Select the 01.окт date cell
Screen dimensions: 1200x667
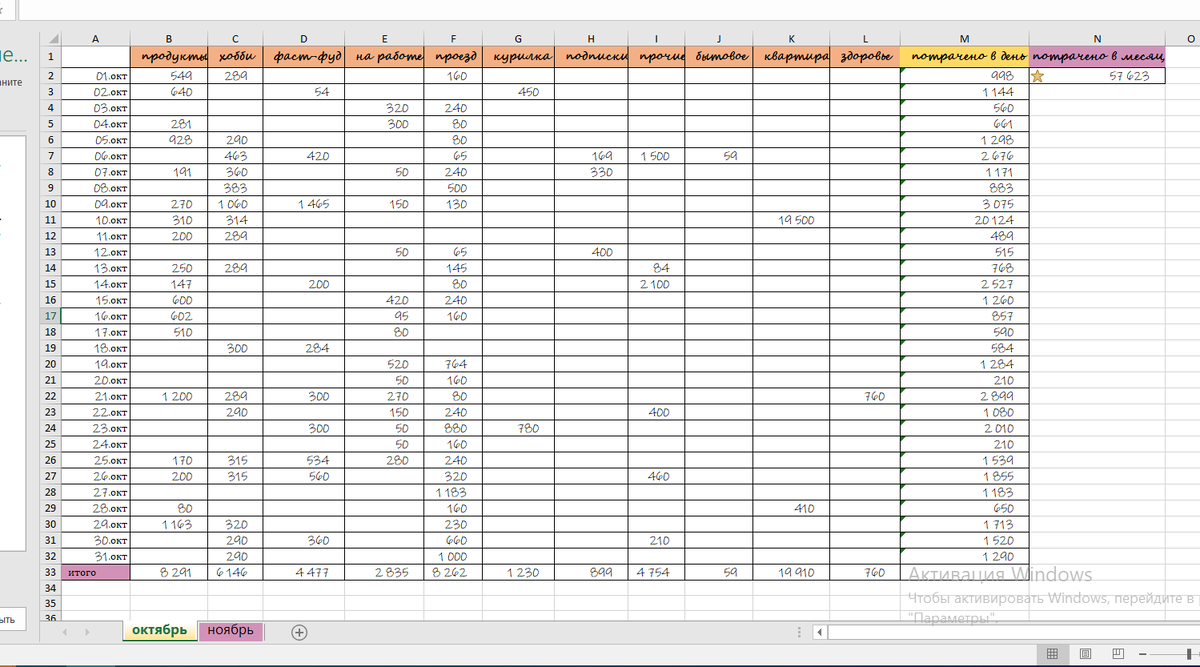coord(96,76)
